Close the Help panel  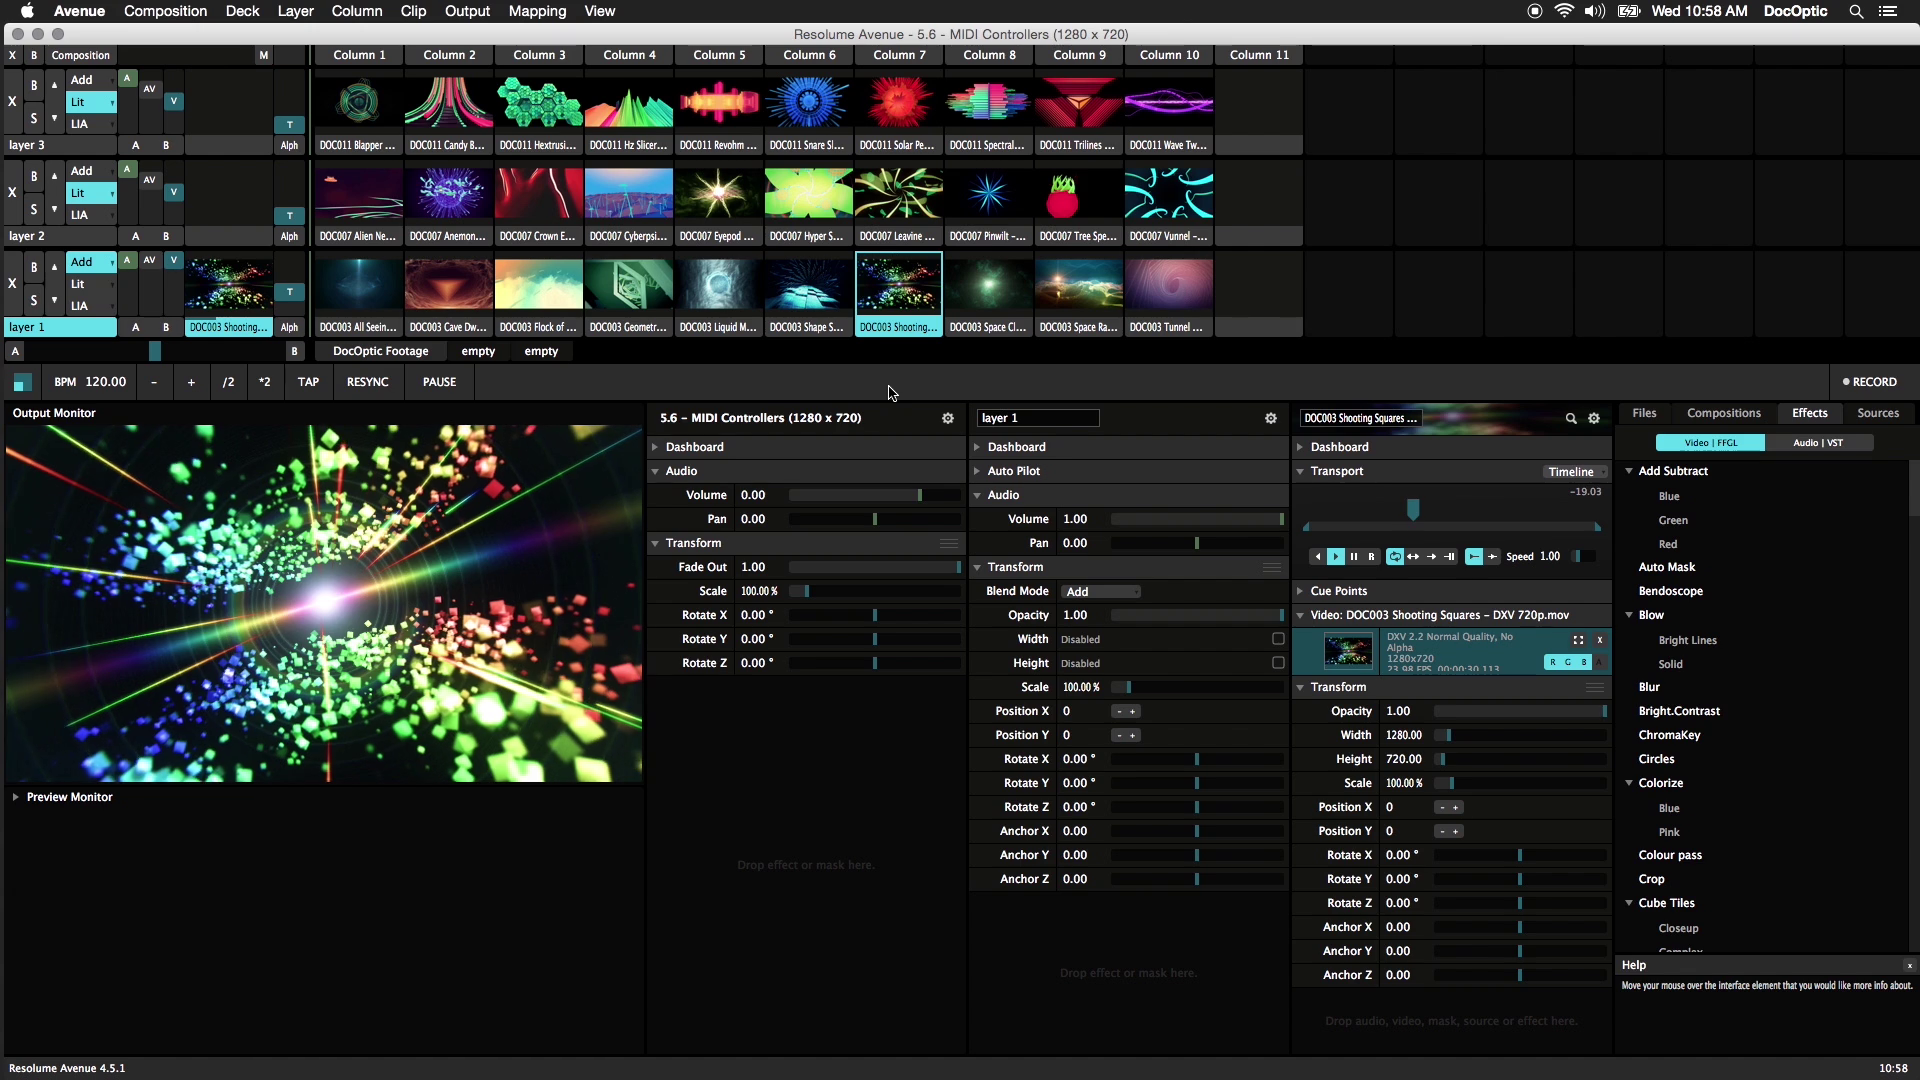[1909, 965]
